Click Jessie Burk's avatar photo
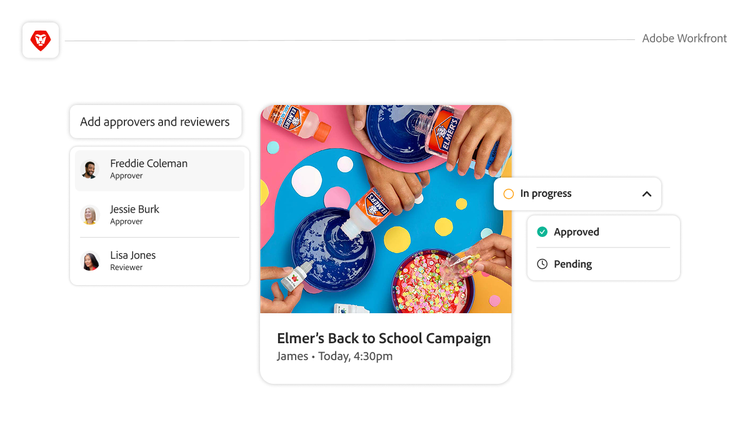The height and width of the screenshot is (422, 750). coord(90,215)
